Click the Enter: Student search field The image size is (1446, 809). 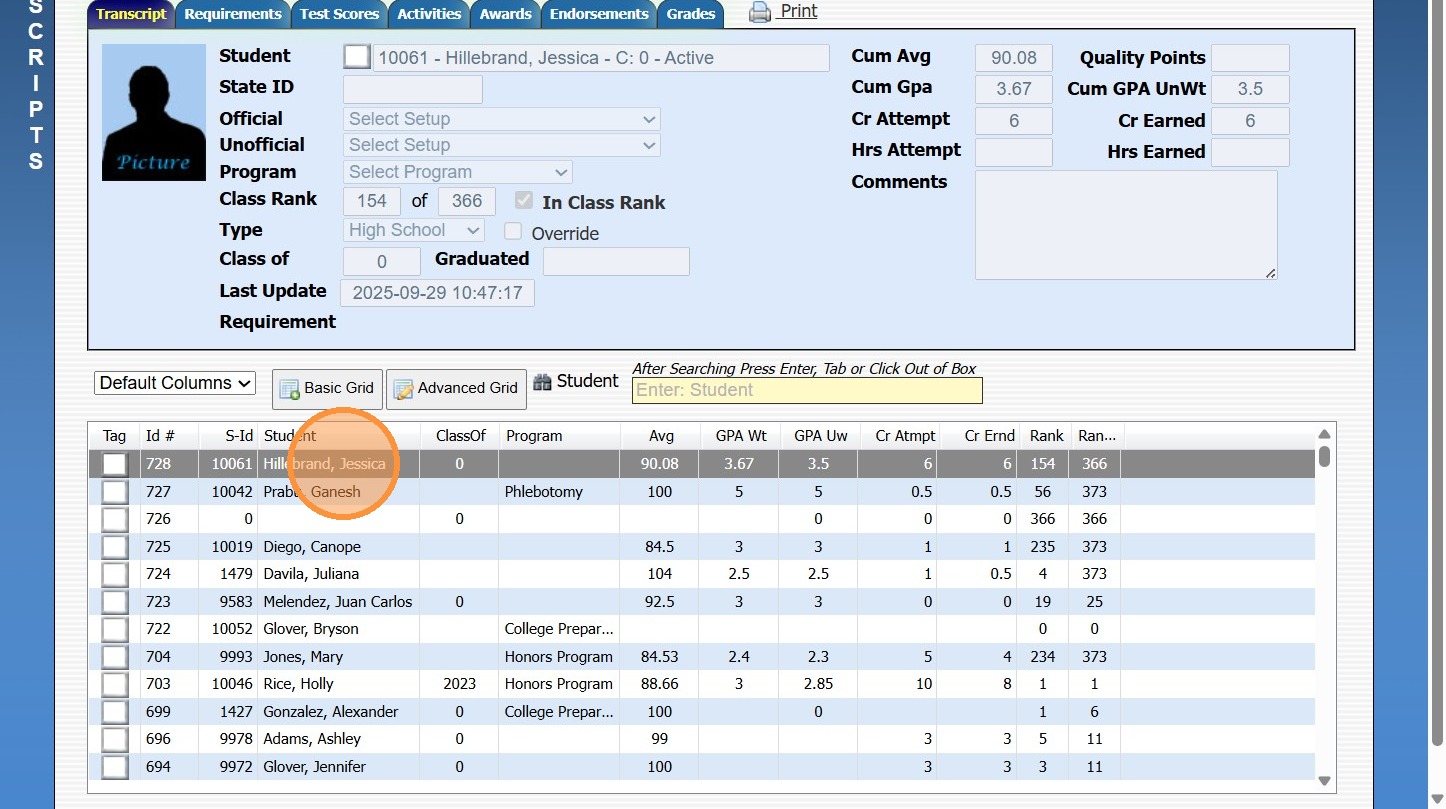(807, 390)
